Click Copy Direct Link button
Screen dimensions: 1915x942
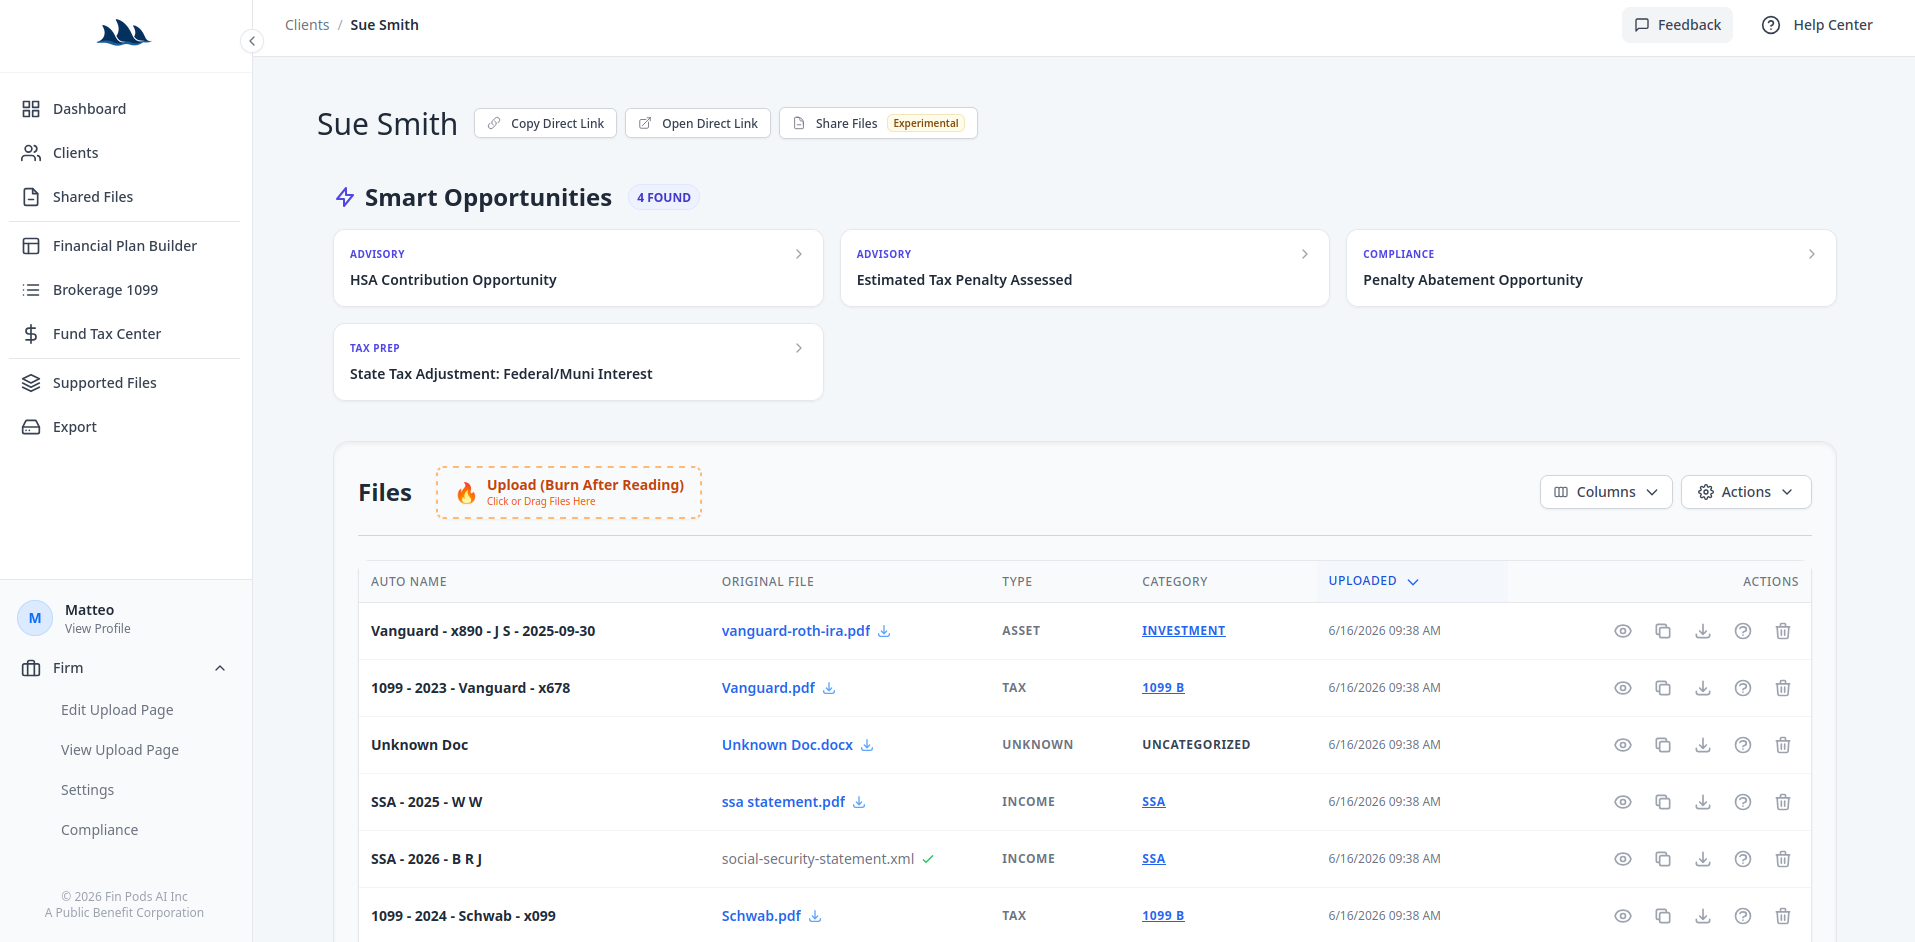pyautogui.click(x=545, y=123)
